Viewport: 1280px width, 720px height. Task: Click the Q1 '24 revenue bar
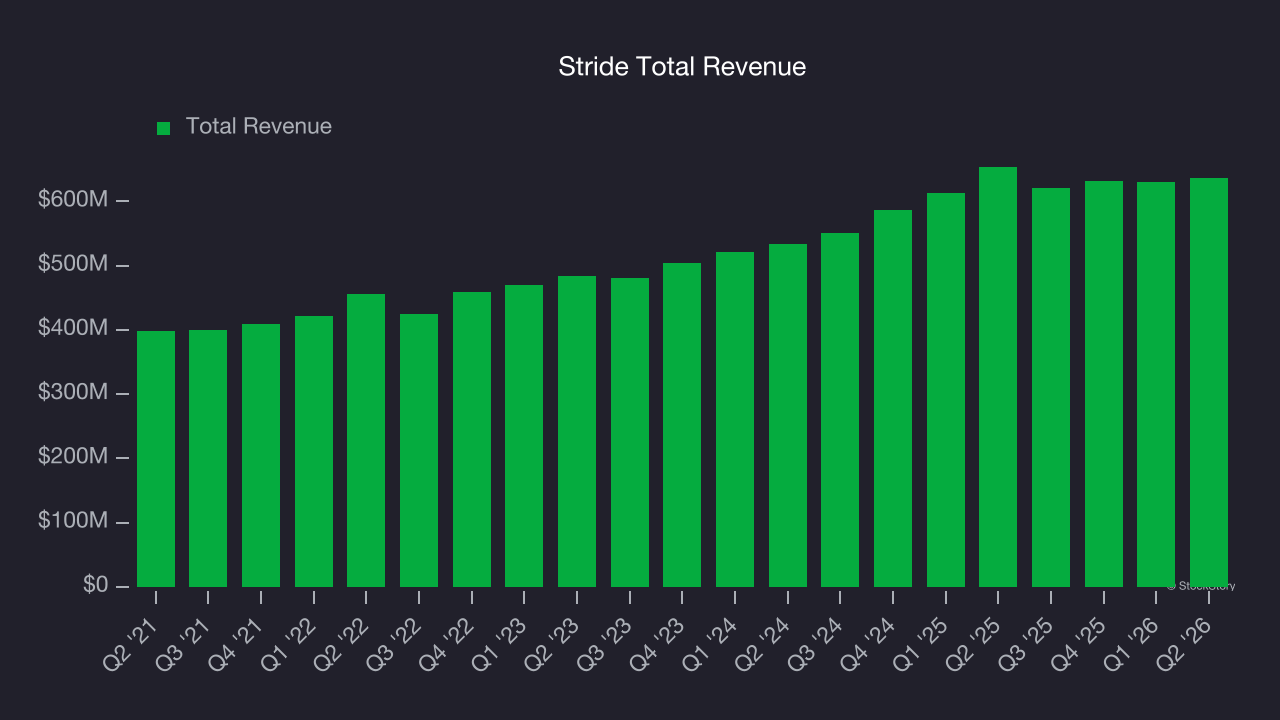[x=735, y=419]
